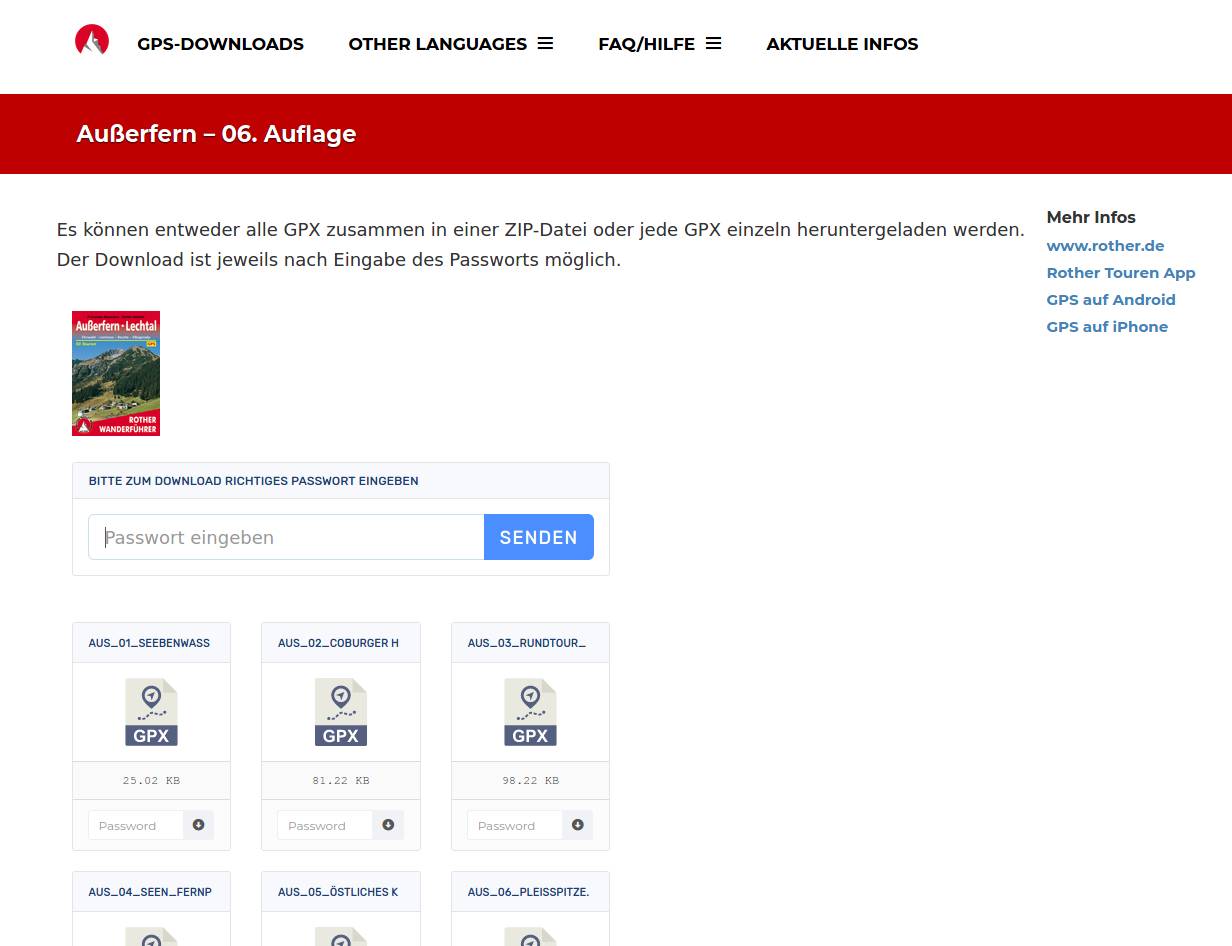
Task: Open the Rother Touren App link
Action: [x=1121, y=272]
